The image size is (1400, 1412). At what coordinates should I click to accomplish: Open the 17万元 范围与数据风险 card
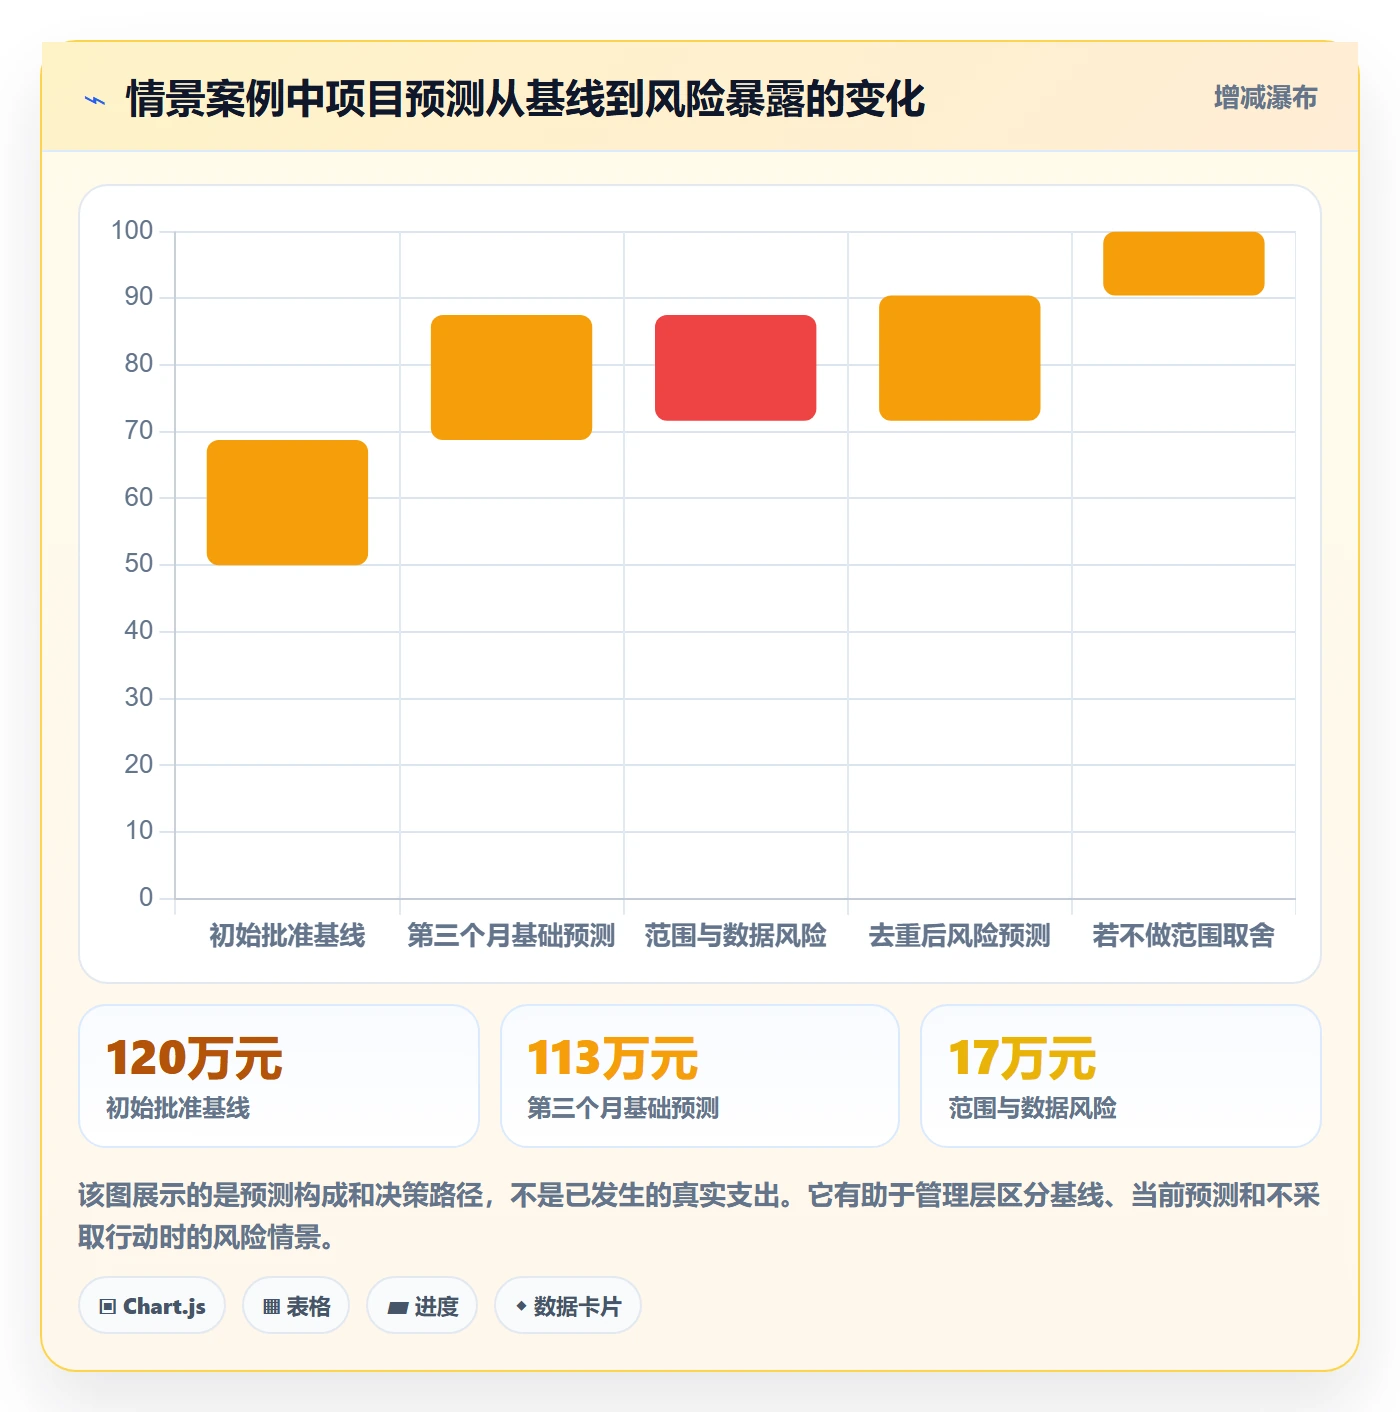[x=1121, y=1076]
